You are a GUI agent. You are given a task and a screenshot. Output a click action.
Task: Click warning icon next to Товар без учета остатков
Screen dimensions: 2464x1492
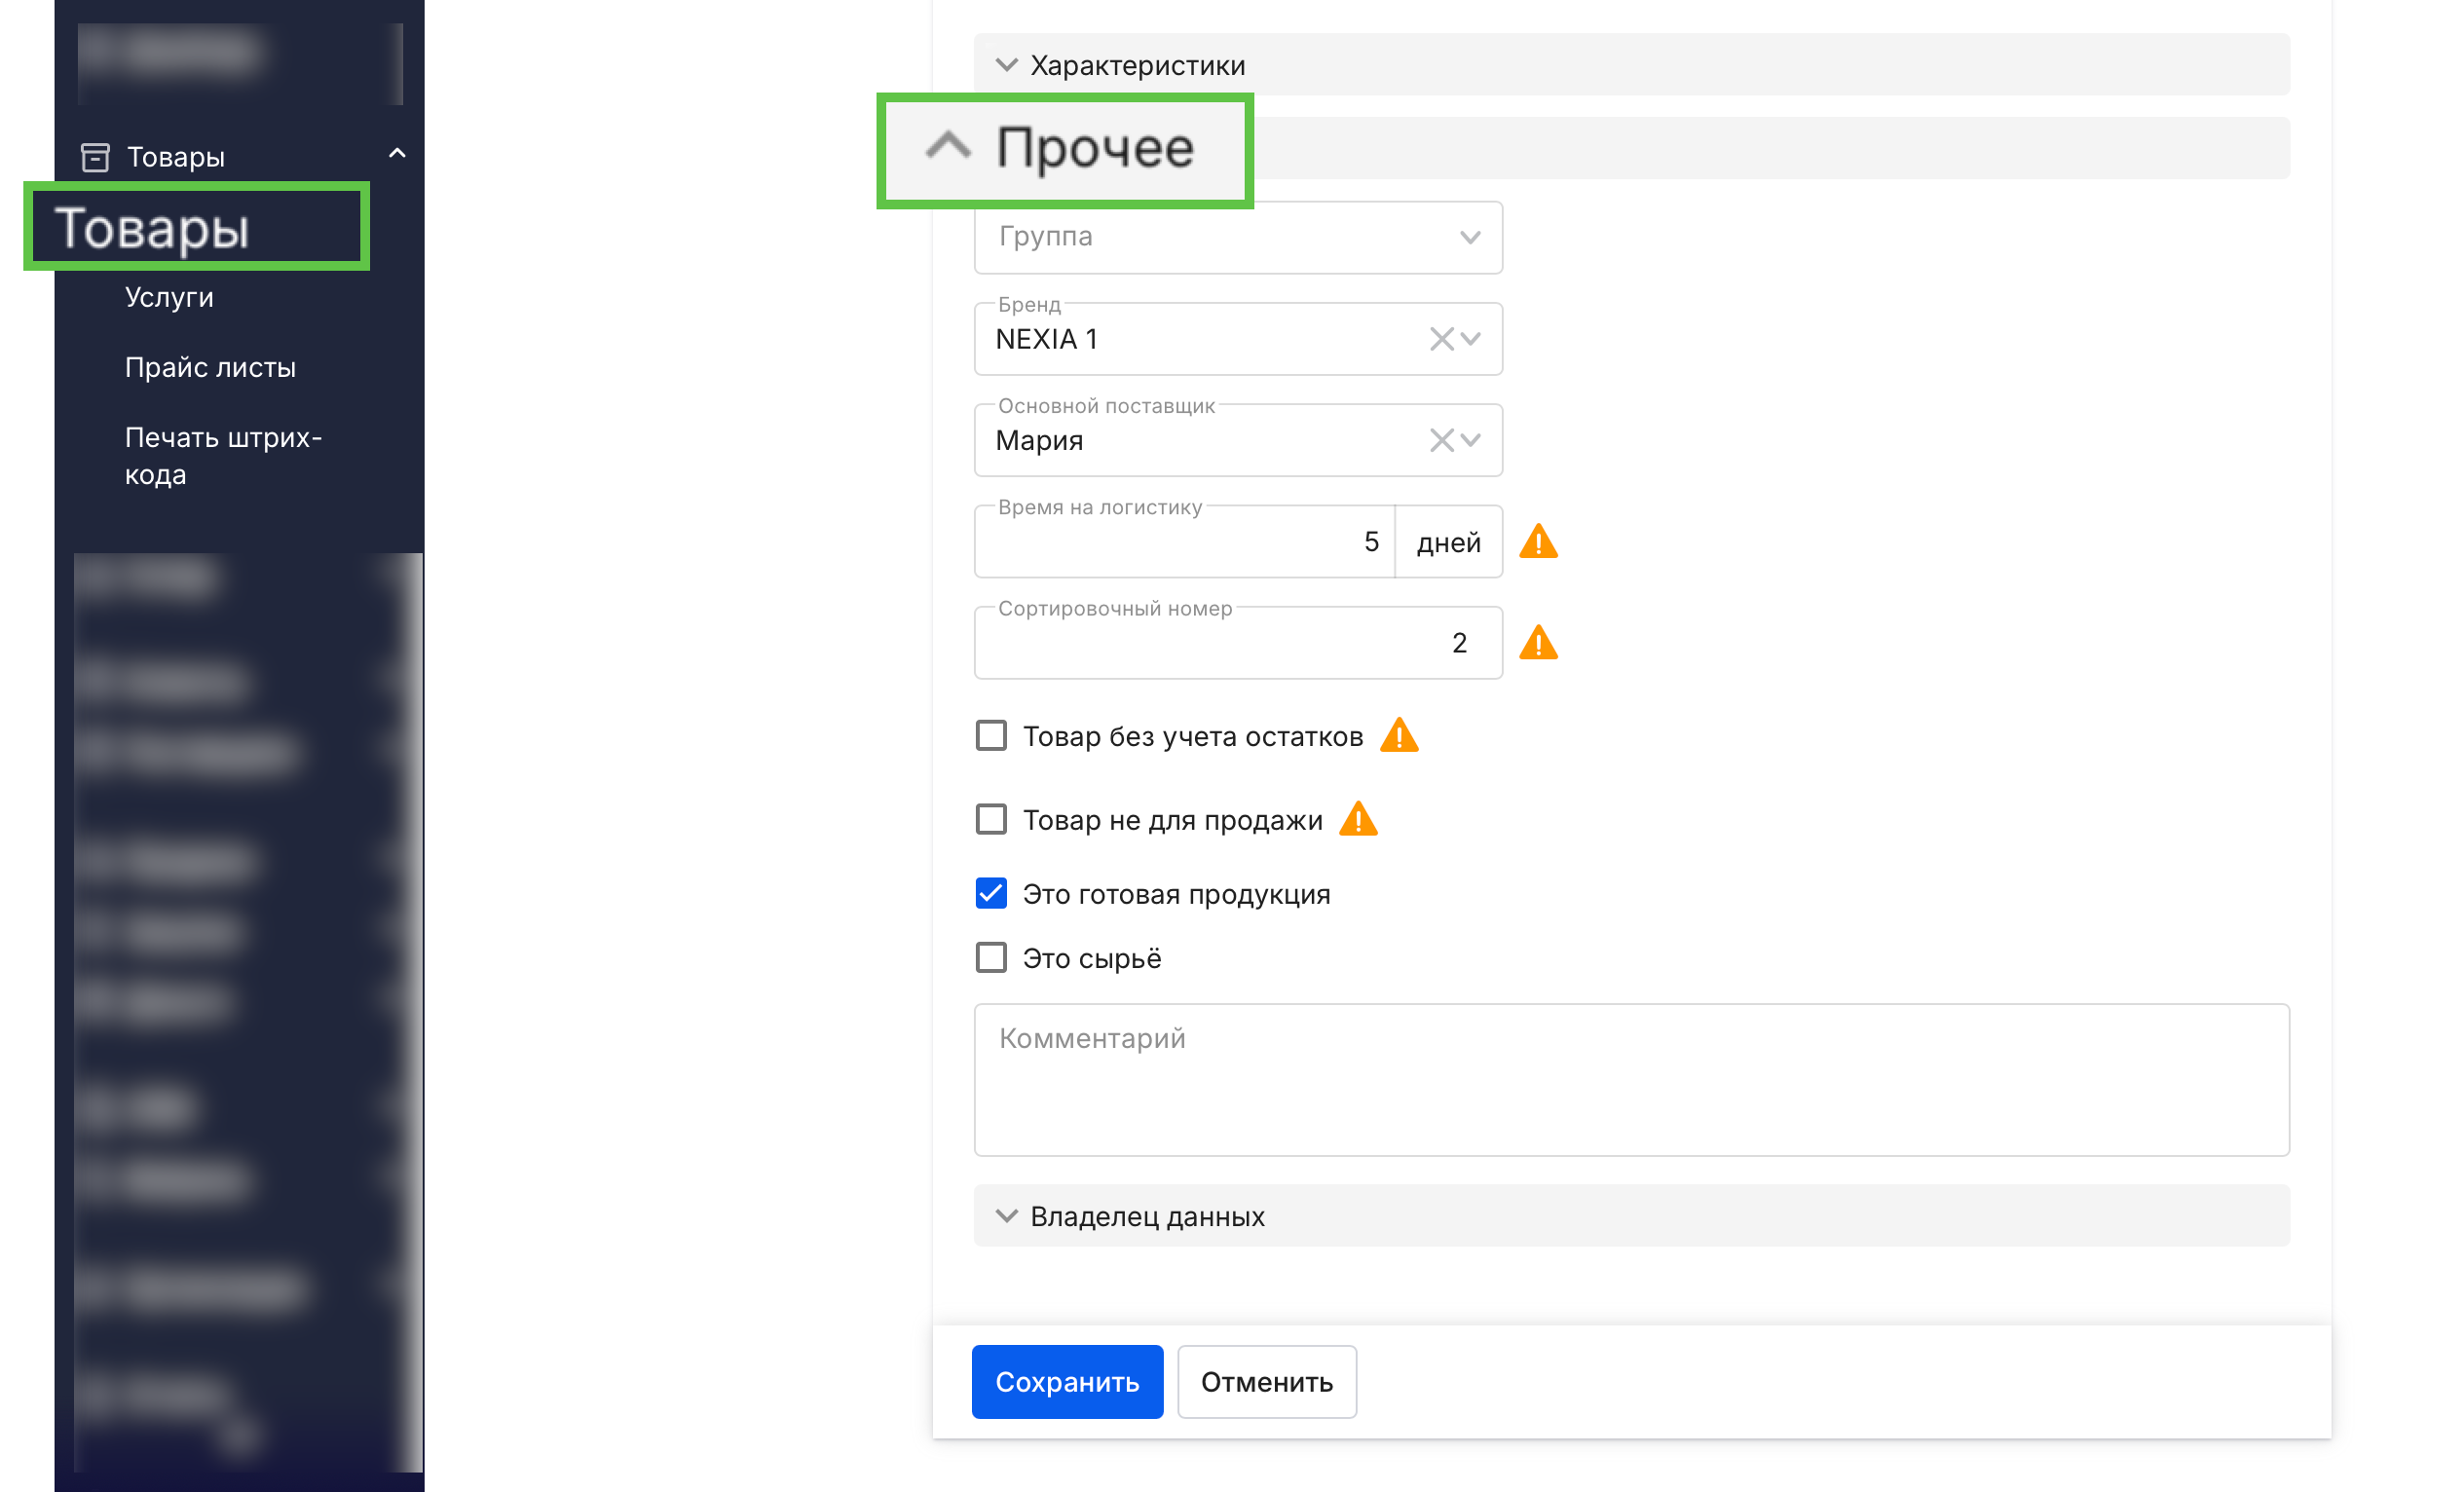pos(1399,736)
